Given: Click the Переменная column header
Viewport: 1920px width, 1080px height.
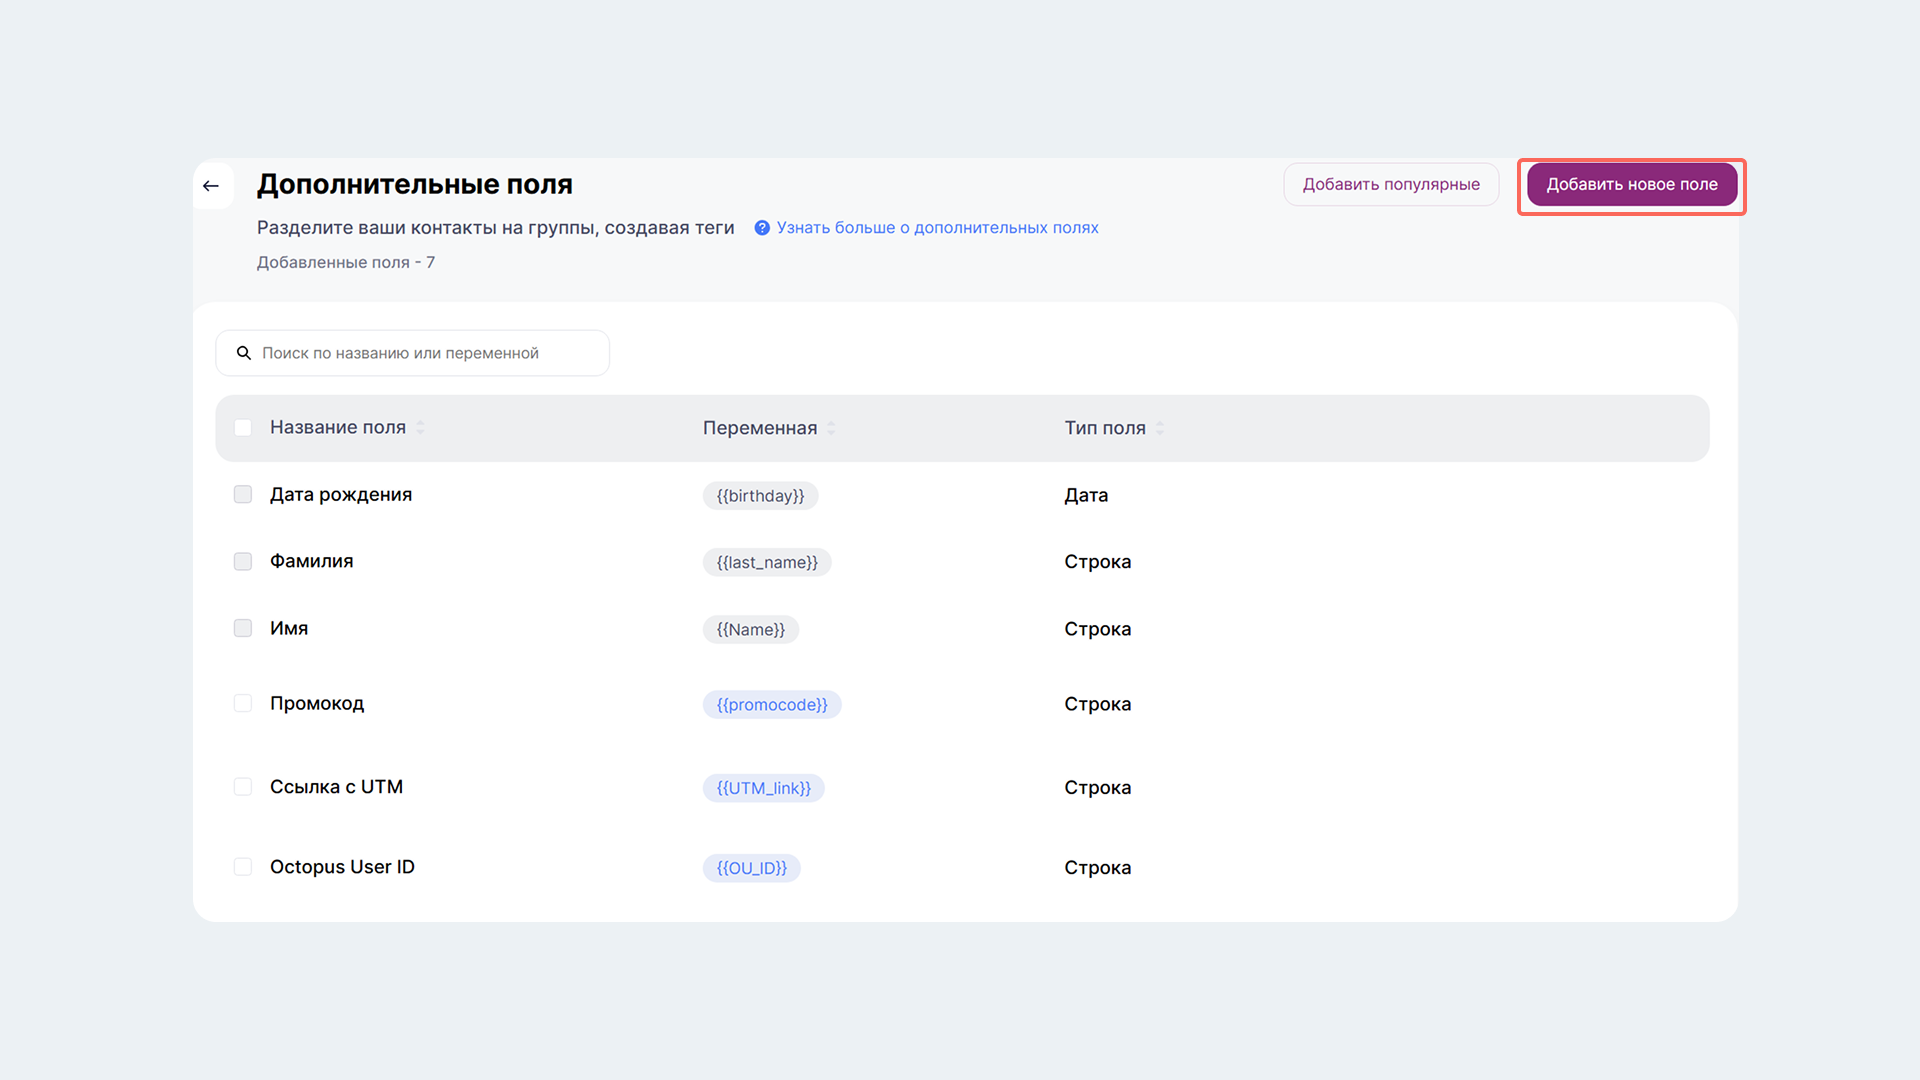Looking at the screenshot, I should 760,428.
